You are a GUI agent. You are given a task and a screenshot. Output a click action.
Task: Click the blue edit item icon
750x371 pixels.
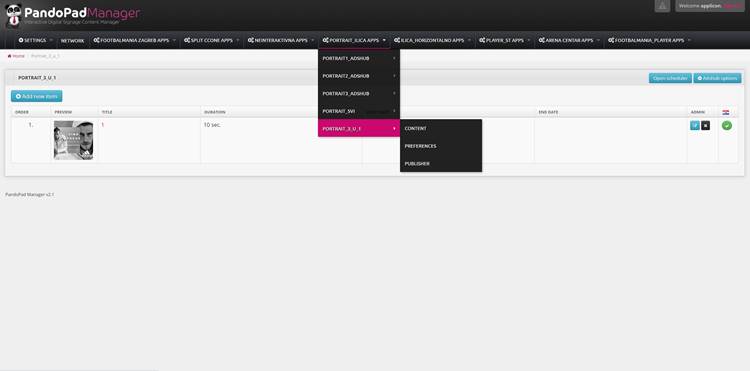[695, 125]
